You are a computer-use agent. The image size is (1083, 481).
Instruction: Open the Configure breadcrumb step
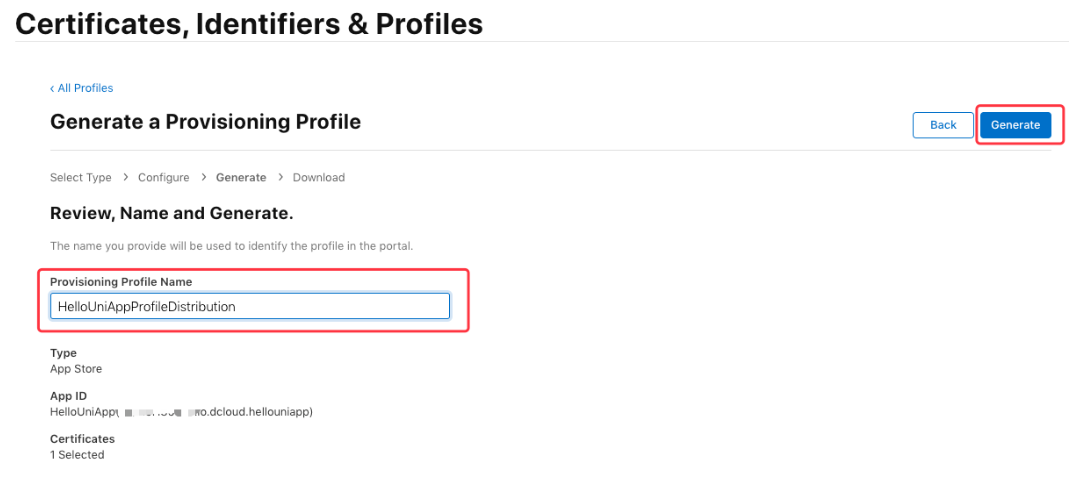(x=163, y=177)
